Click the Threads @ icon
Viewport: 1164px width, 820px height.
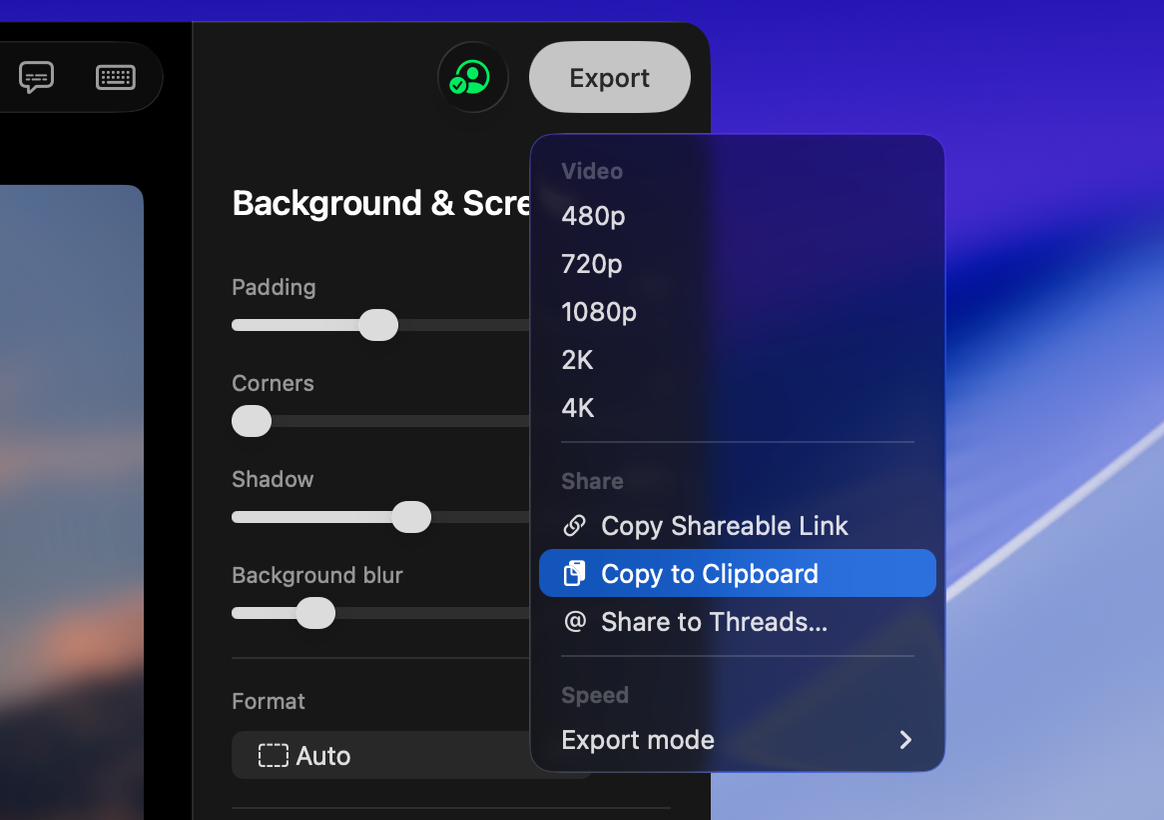pyautogui.click(x=575, y=621)
